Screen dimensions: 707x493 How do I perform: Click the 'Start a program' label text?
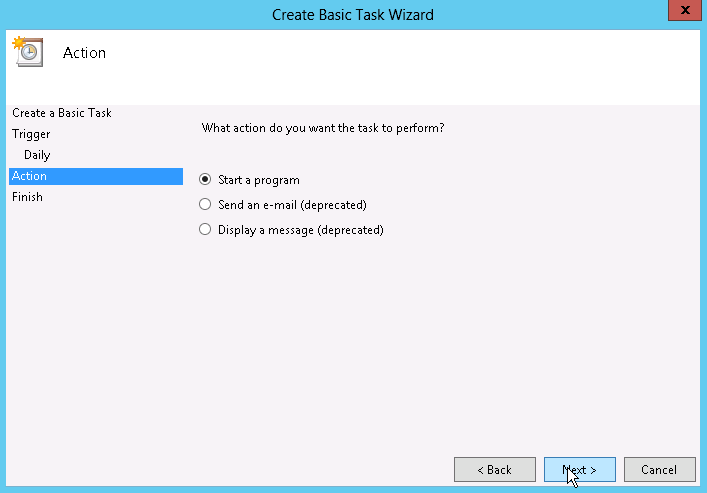coord(258,180)
